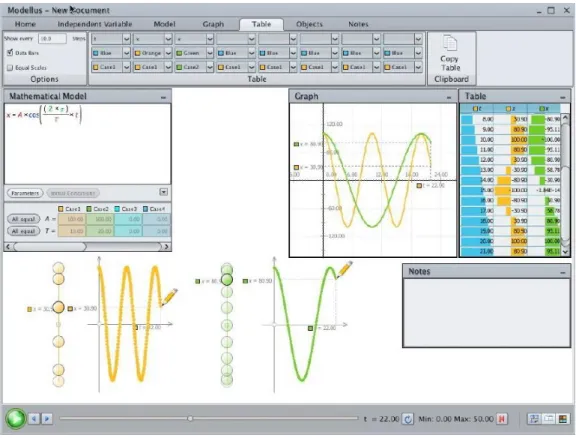Click the Case1 value cell for A
The image size is (576, 438).
pyautogui.click(x=72, y=219)
